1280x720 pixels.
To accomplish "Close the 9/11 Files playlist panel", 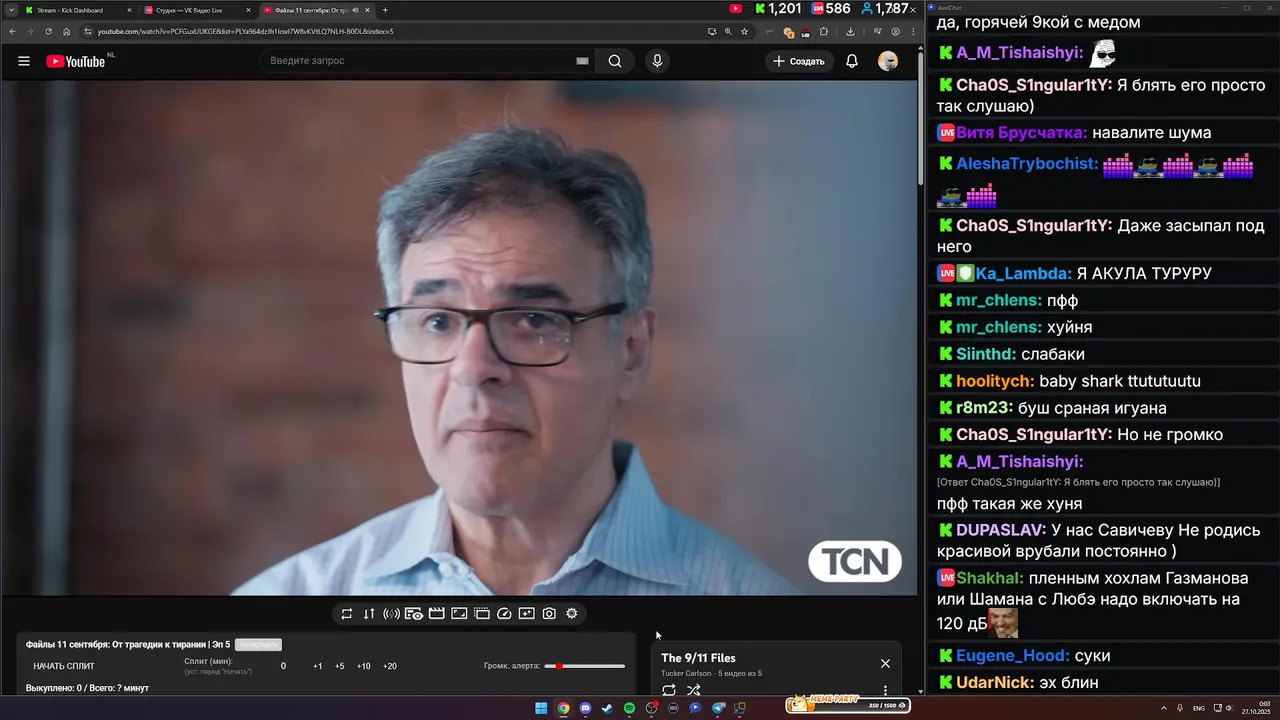I will point(885,663).
